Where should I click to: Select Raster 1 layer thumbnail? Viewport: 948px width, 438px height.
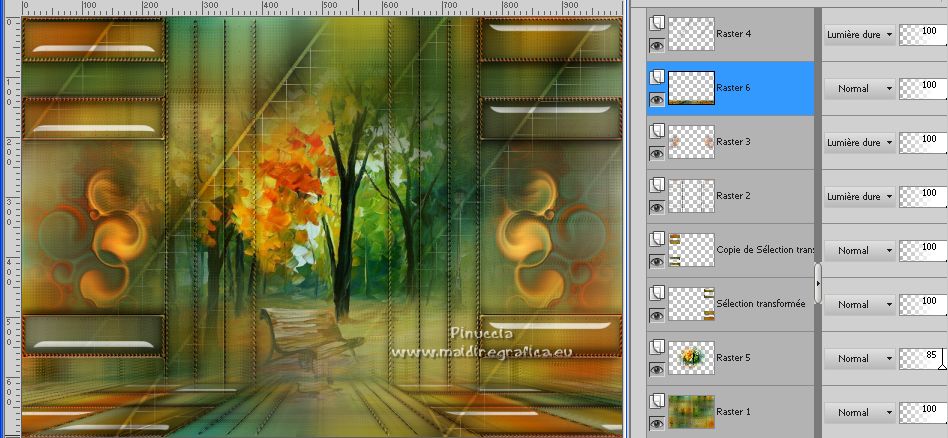pos(691,412)
